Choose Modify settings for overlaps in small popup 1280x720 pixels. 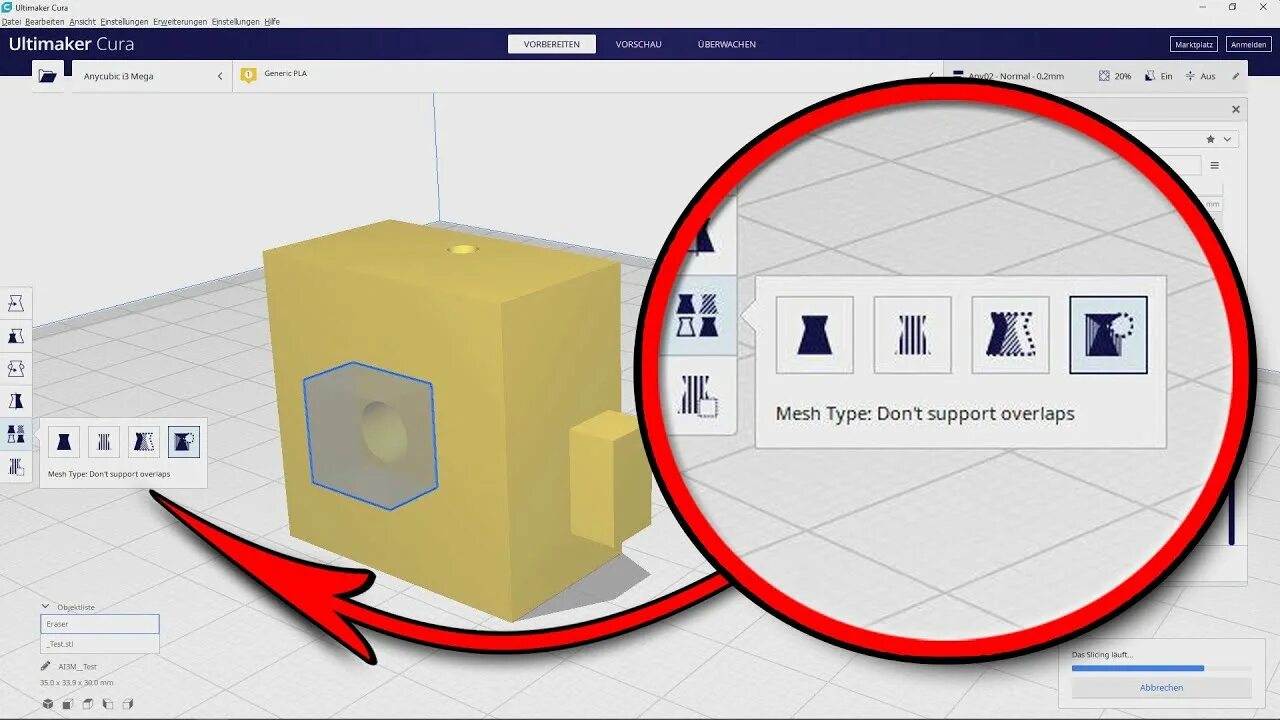[144, 441]
